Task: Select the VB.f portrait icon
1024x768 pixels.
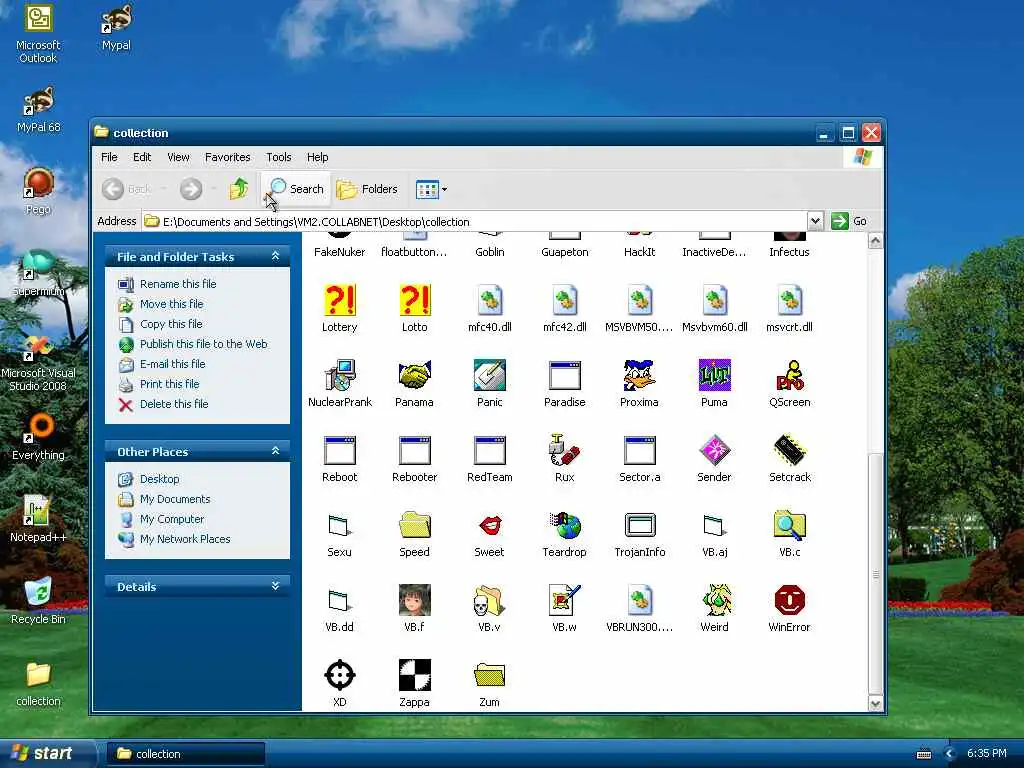Action: [415, 600]
